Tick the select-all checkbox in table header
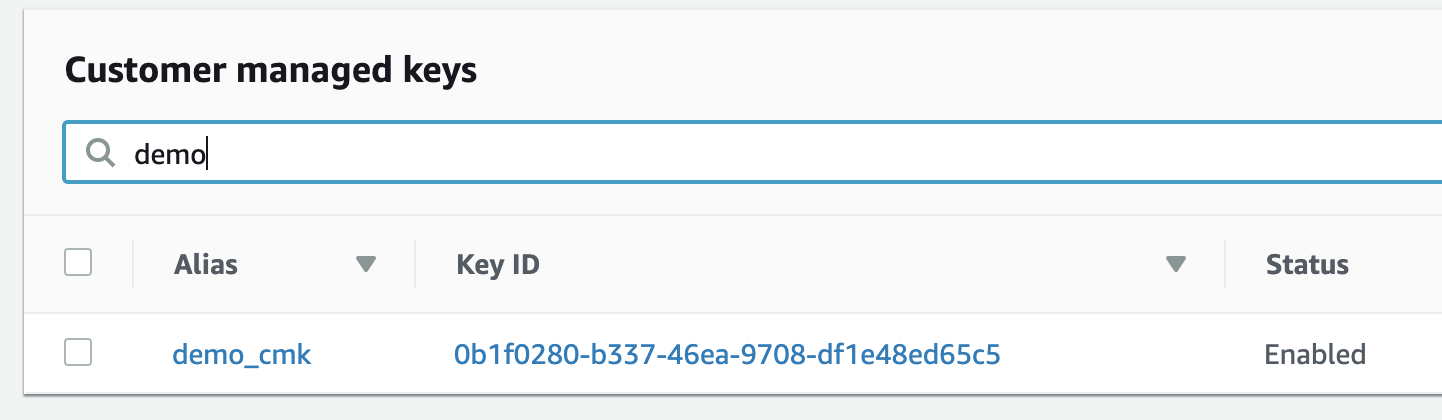 [78, 263]
